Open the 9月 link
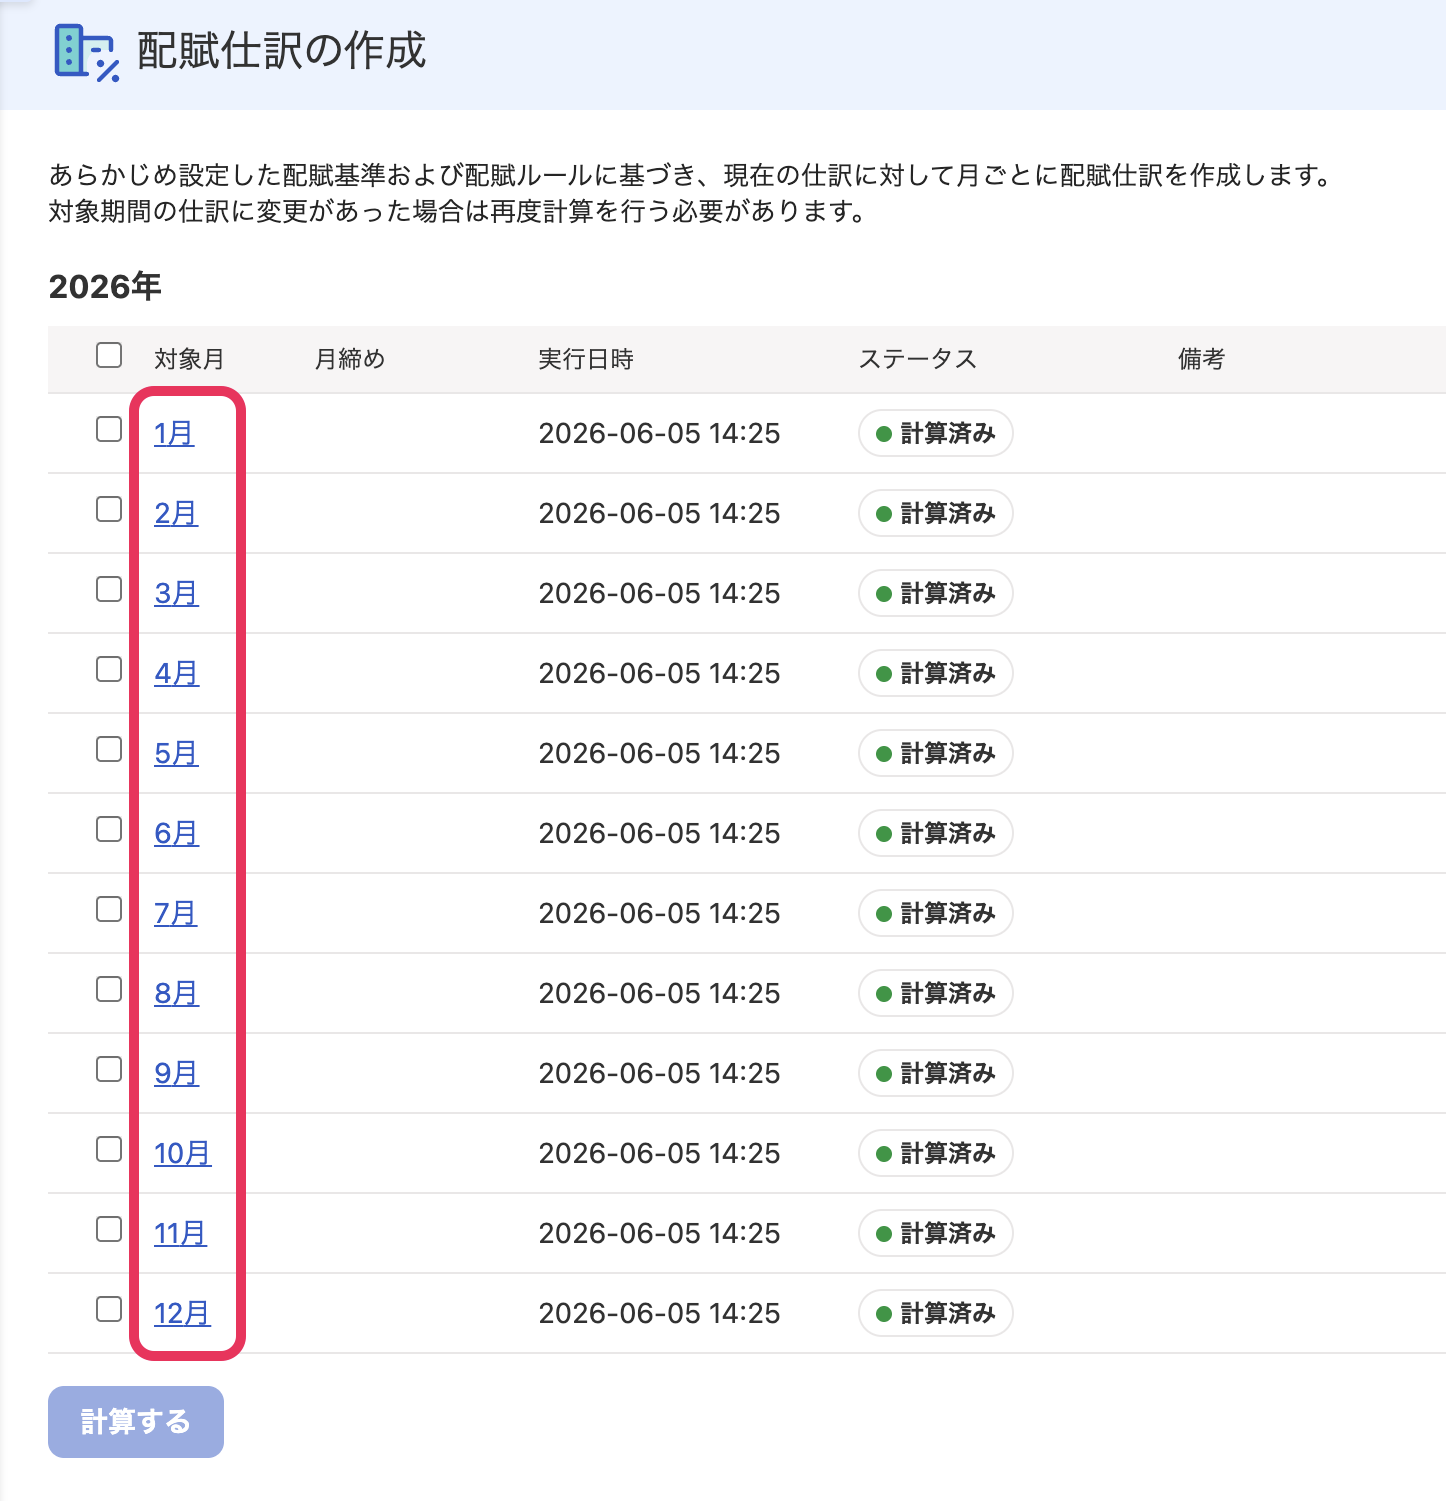Viewport: 1446px width, 1501px height. [176, 1073]
